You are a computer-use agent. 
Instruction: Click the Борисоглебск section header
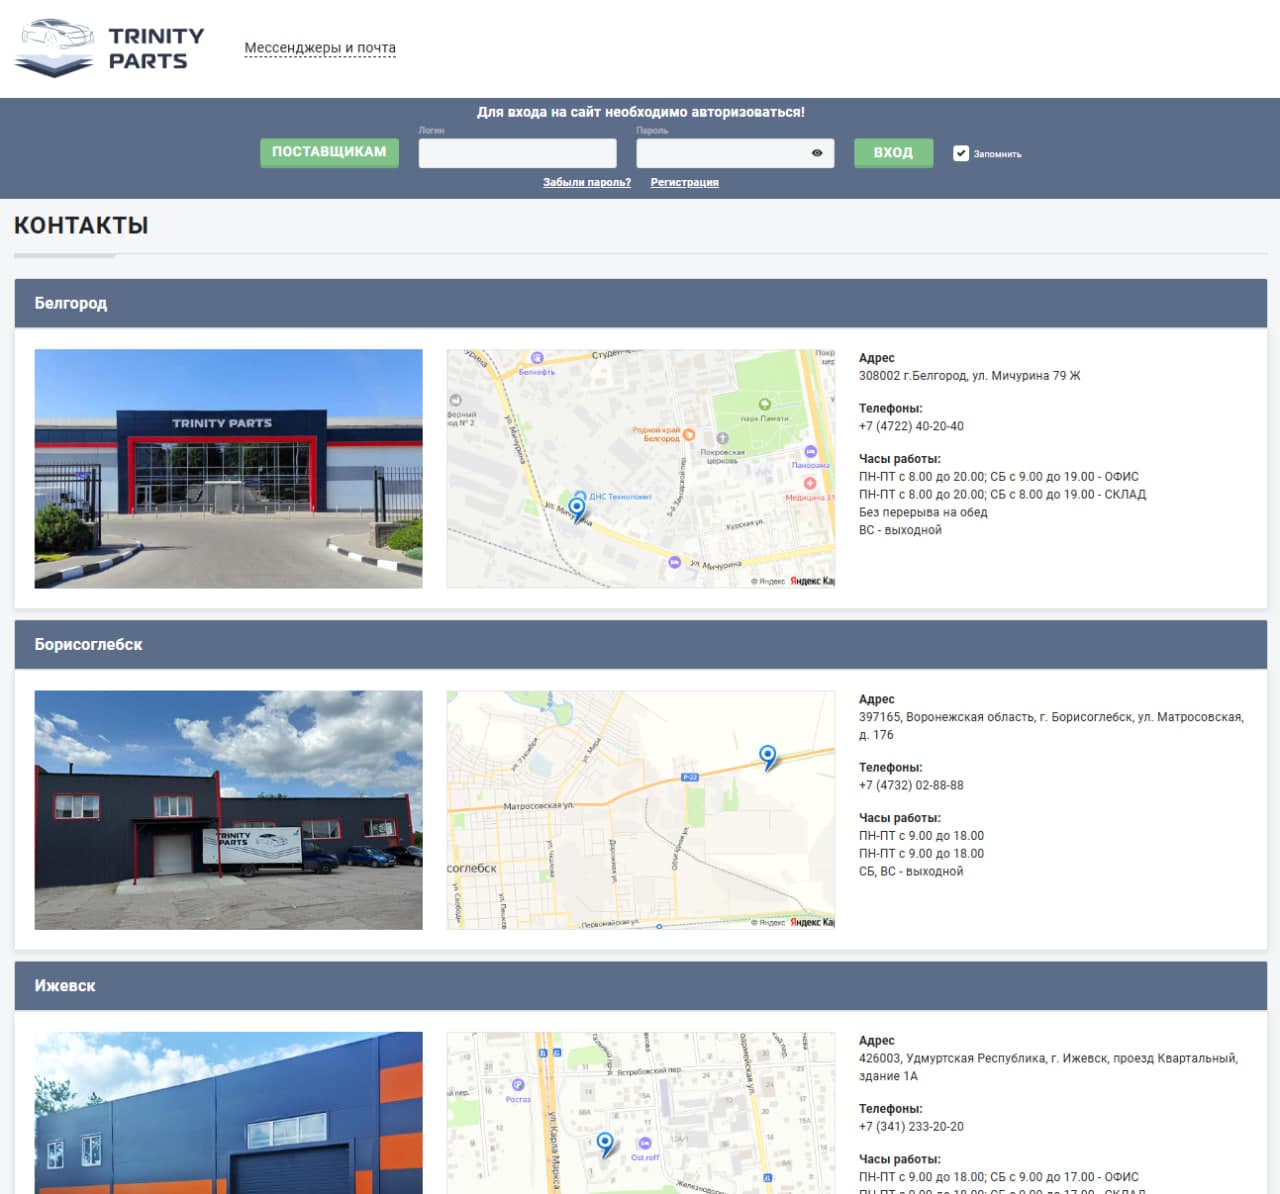pyautogui.click(x=640, y=644)
